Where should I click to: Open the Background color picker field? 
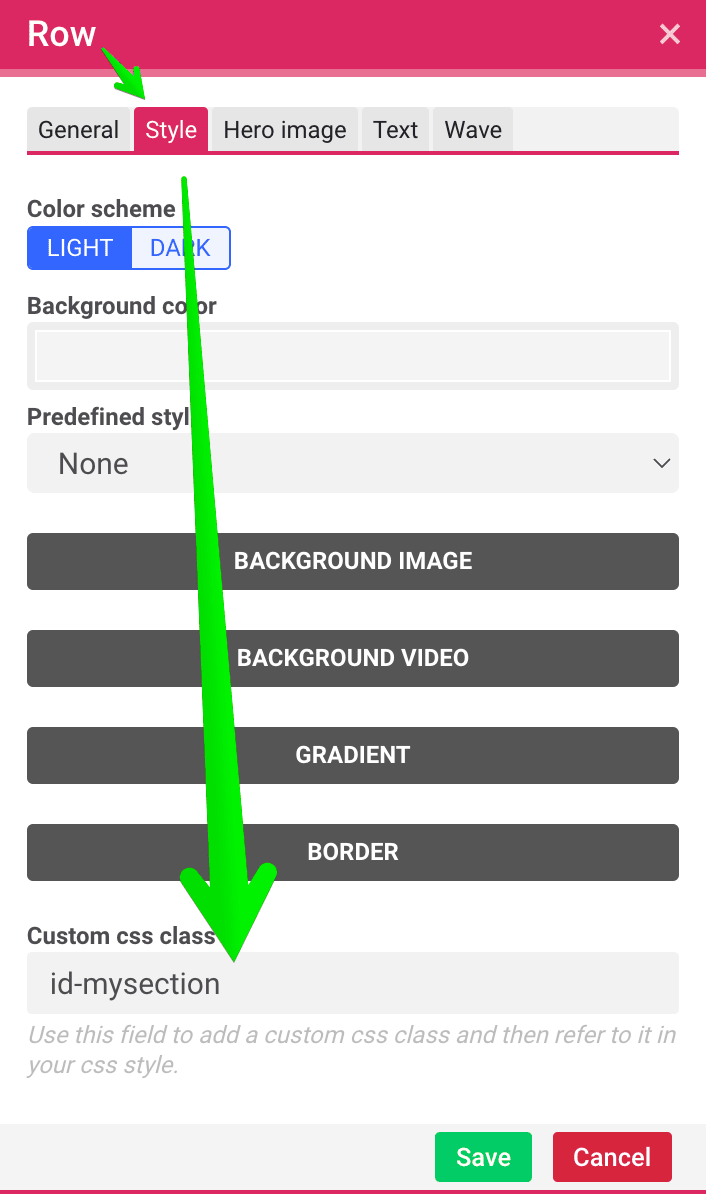point(353,356)
